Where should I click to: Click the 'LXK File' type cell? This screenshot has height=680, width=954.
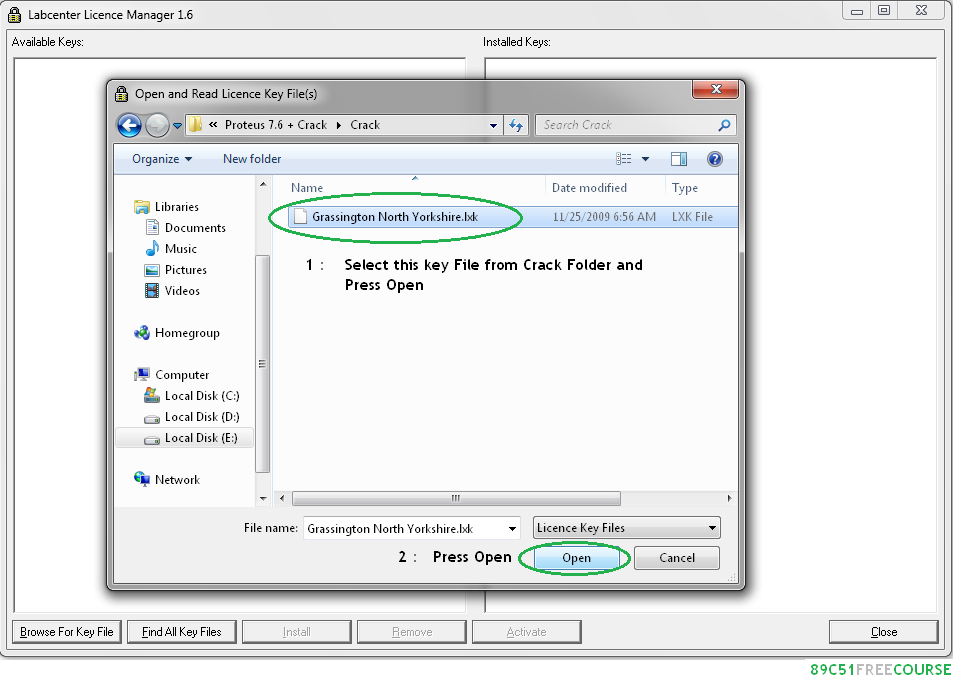coord(692,217)
